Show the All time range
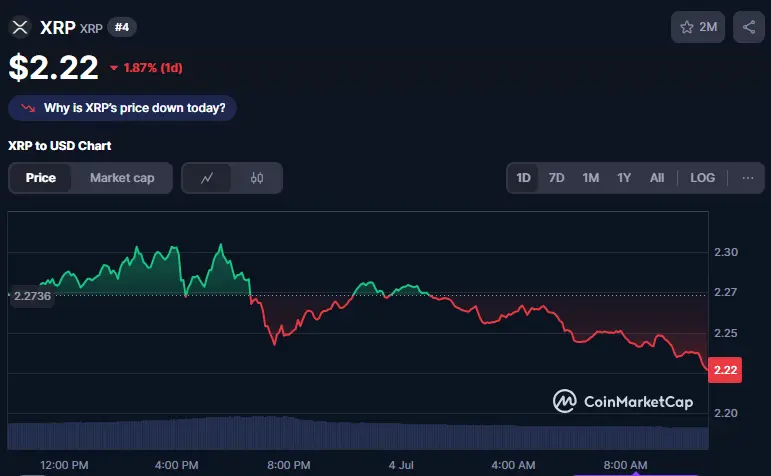The image size is (771, 476). click(657, 178)
